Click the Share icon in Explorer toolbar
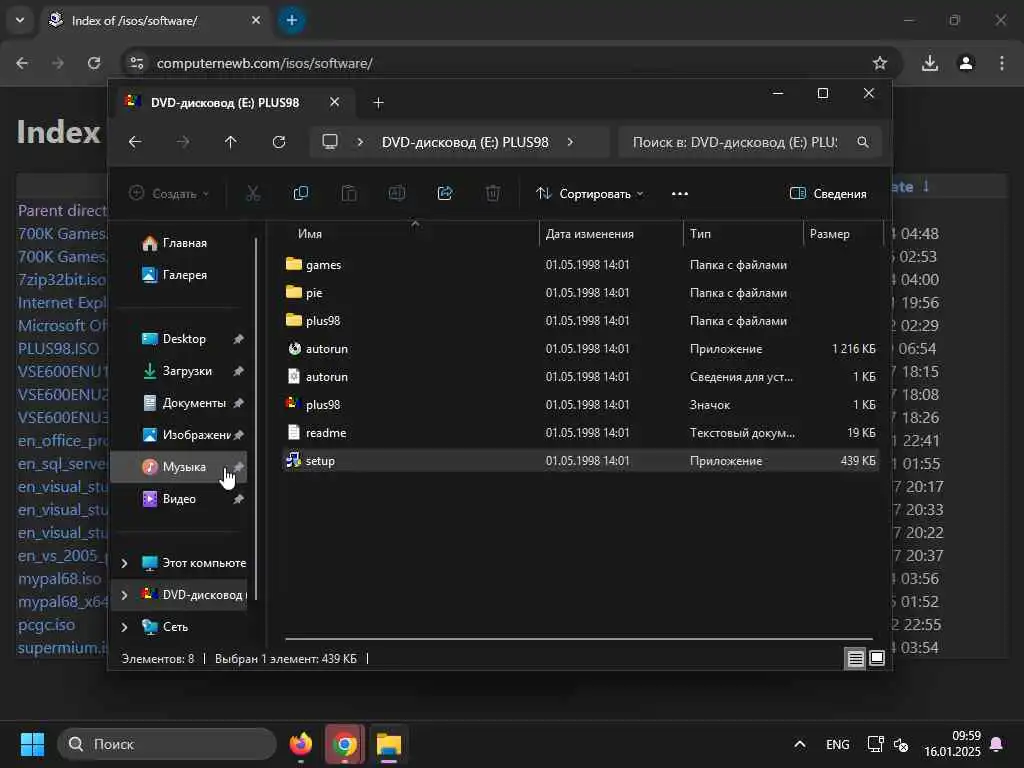 (x=445, y=193)
